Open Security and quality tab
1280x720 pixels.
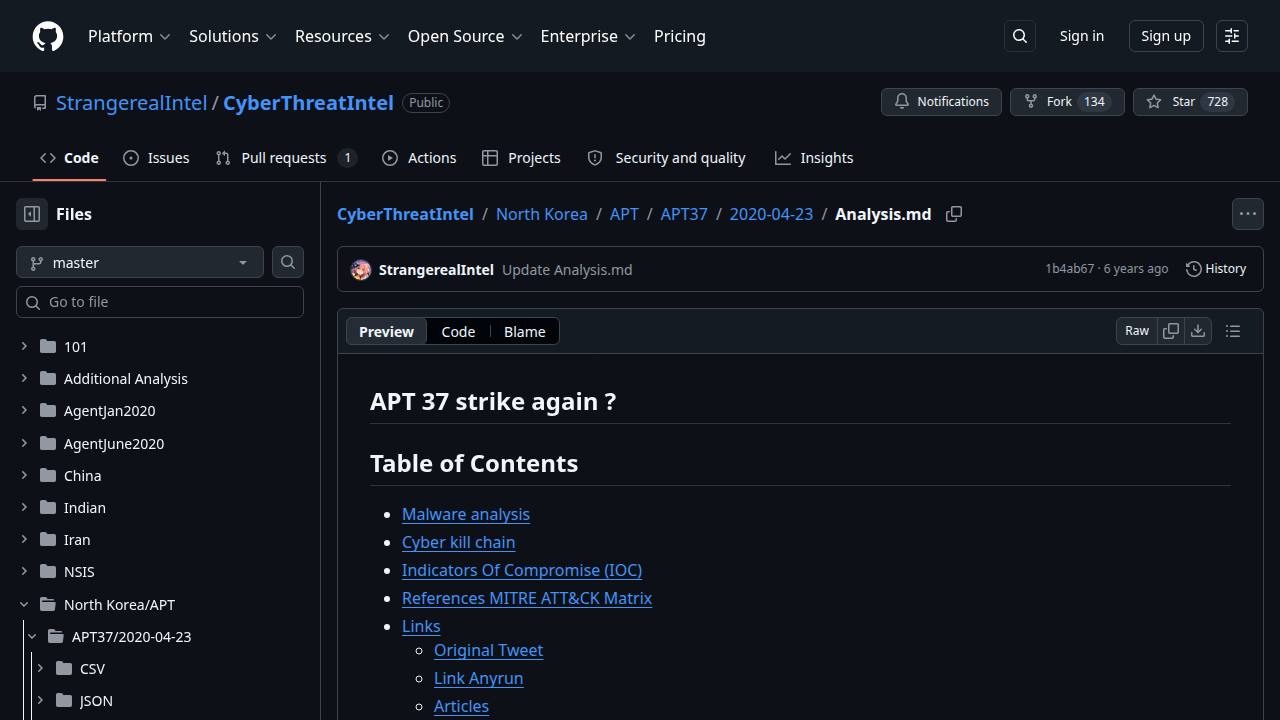[666, 158]
